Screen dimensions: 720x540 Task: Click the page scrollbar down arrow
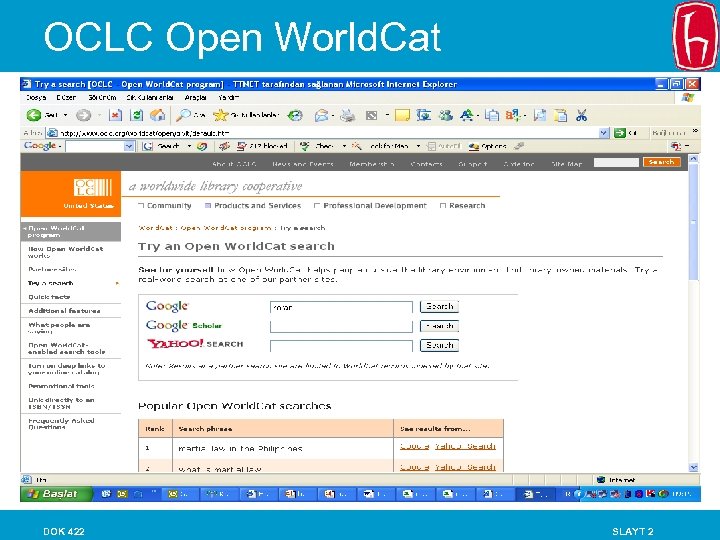(693, 467)
